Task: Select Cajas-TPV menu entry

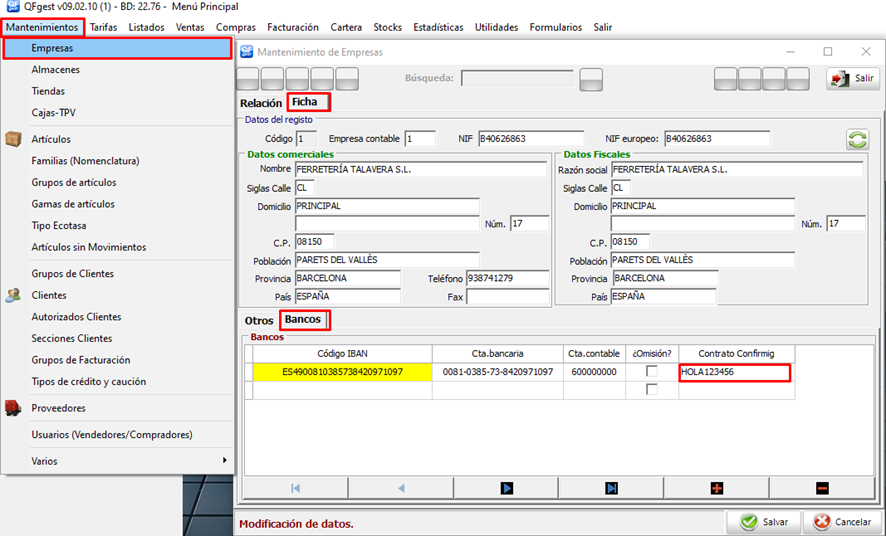Action: (x=53, y=112)
